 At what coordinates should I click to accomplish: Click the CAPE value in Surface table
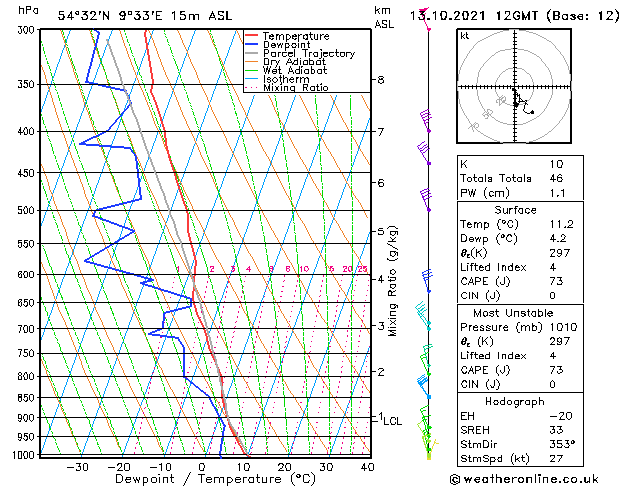point(556,281)
